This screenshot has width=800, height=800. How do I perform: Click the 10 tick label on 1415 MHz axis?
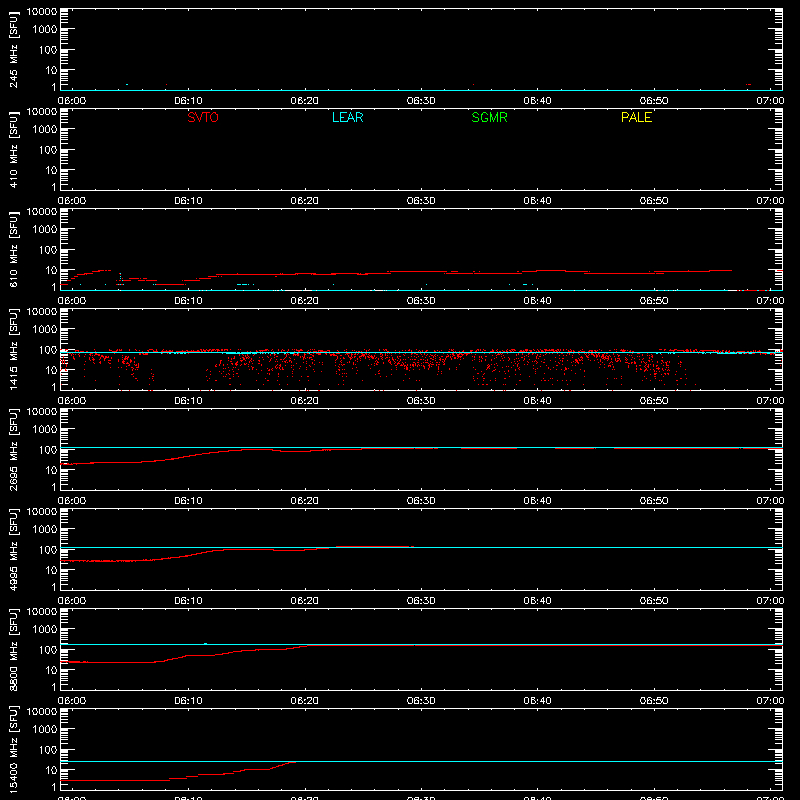click(51, 370)
